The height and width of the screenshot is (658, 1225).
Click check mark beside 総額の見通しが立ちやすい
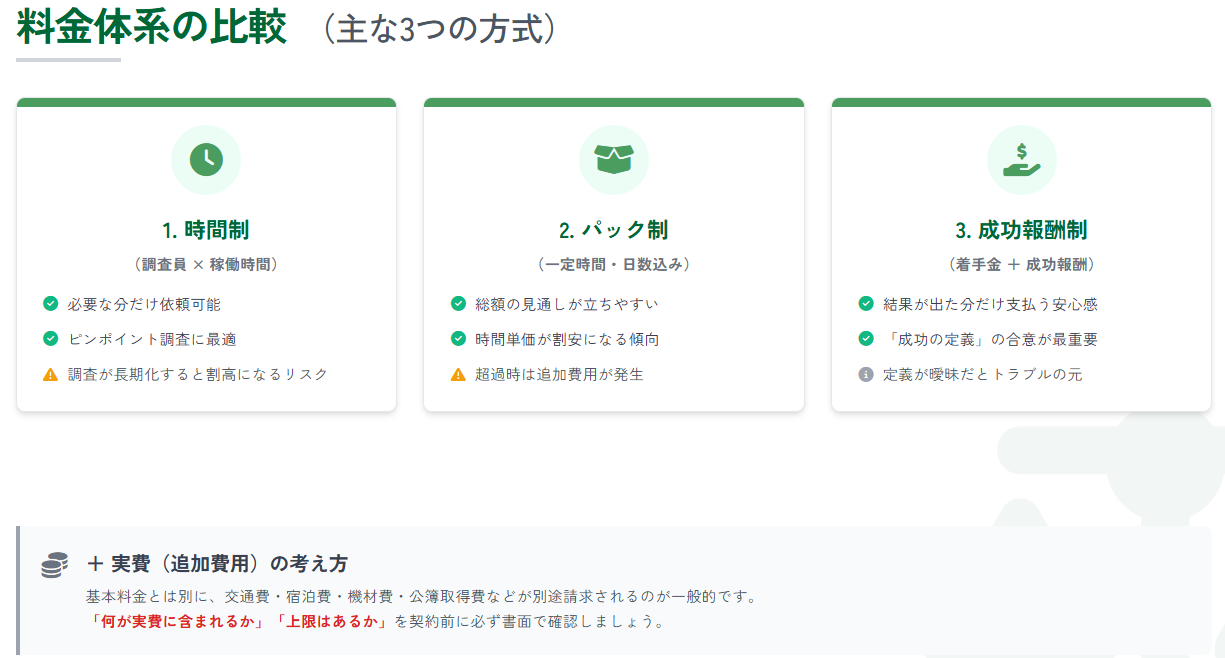[459, 303]
